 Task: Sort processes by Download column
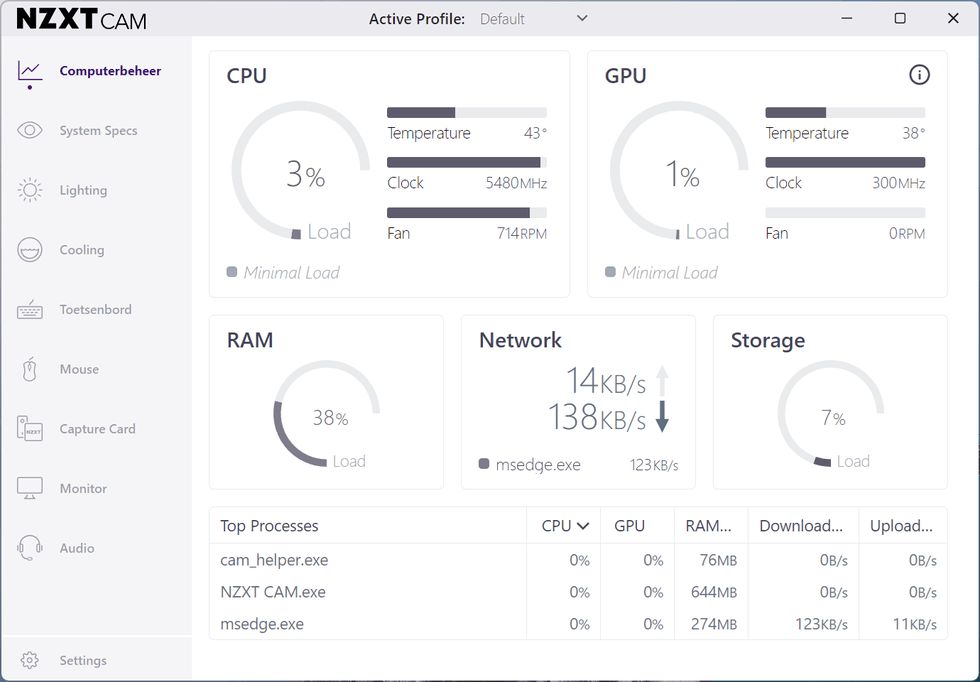(801, 526)
